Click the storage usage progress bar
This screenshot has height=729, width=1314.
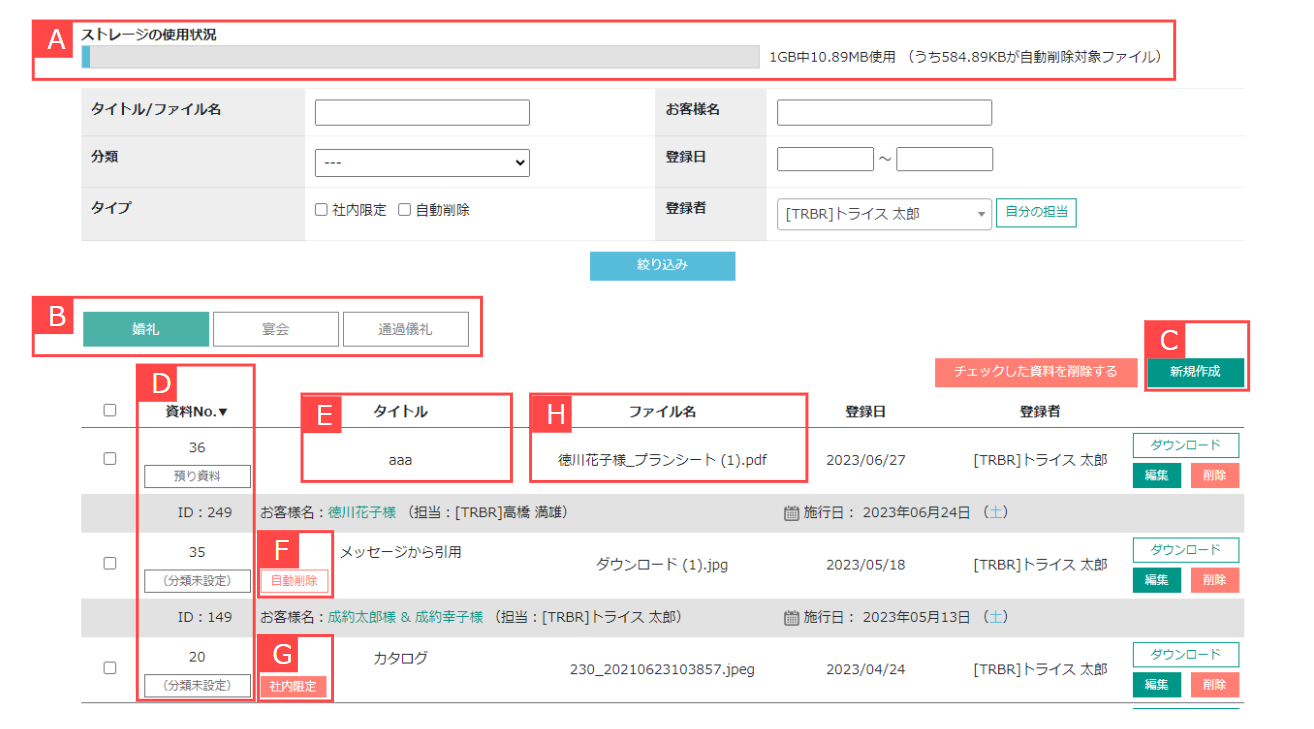tap(420, 57)
